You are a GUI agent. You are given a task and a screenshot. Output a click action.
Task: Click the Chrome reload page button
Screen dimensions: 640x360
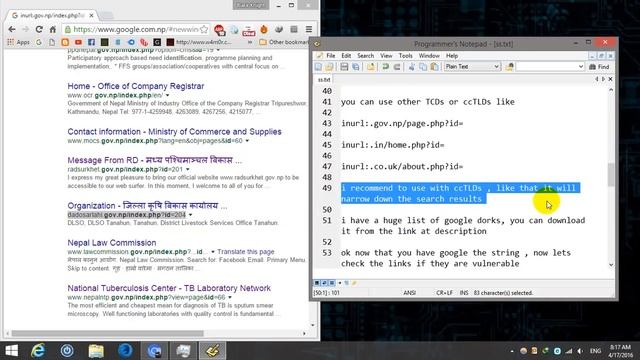tap(39, 29)
